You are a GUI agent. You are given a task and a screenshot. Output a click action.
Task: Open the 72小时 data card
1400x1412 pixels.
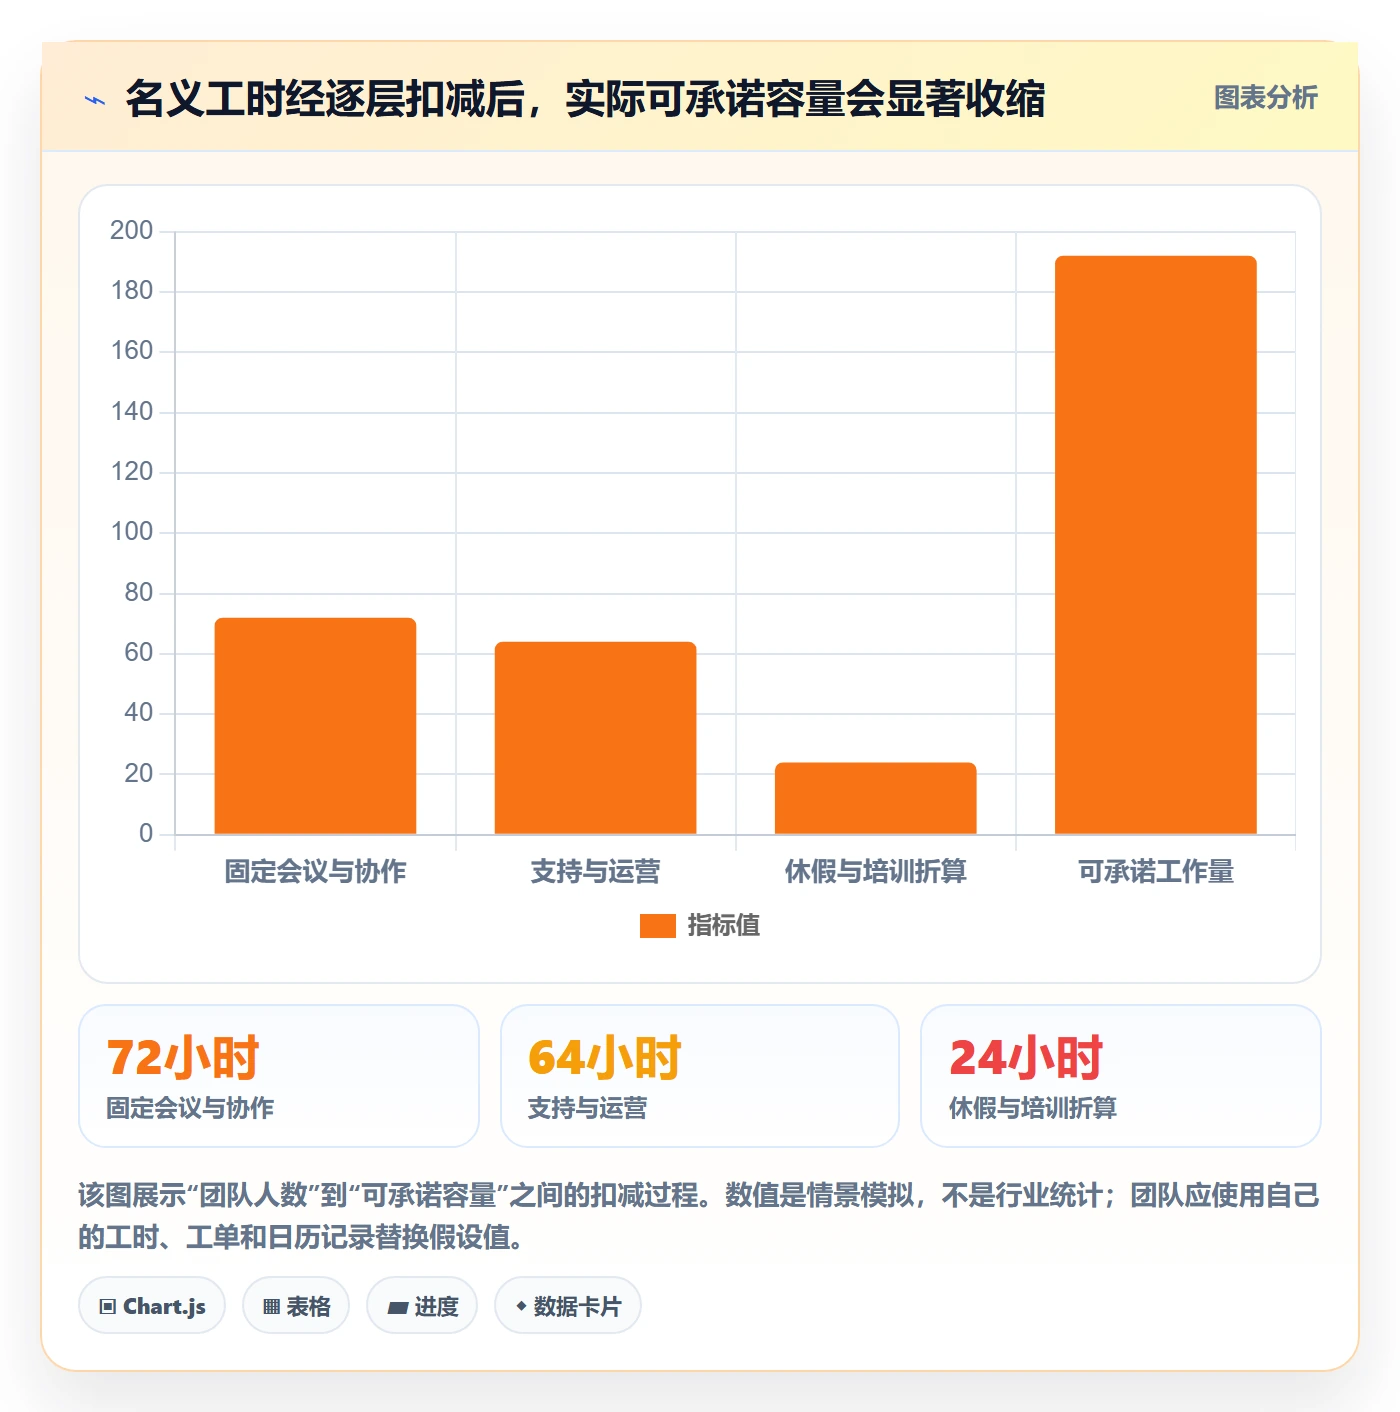tap(279, 1076)
